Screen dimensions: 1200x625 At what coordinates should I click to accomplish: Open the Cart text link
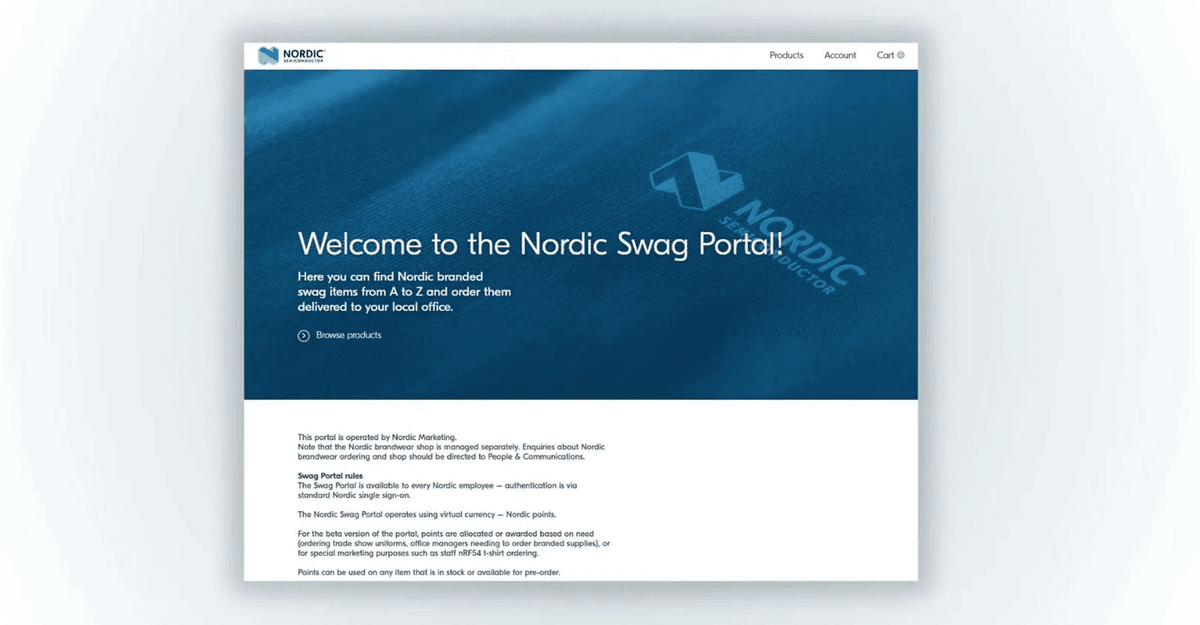[885, 56]
